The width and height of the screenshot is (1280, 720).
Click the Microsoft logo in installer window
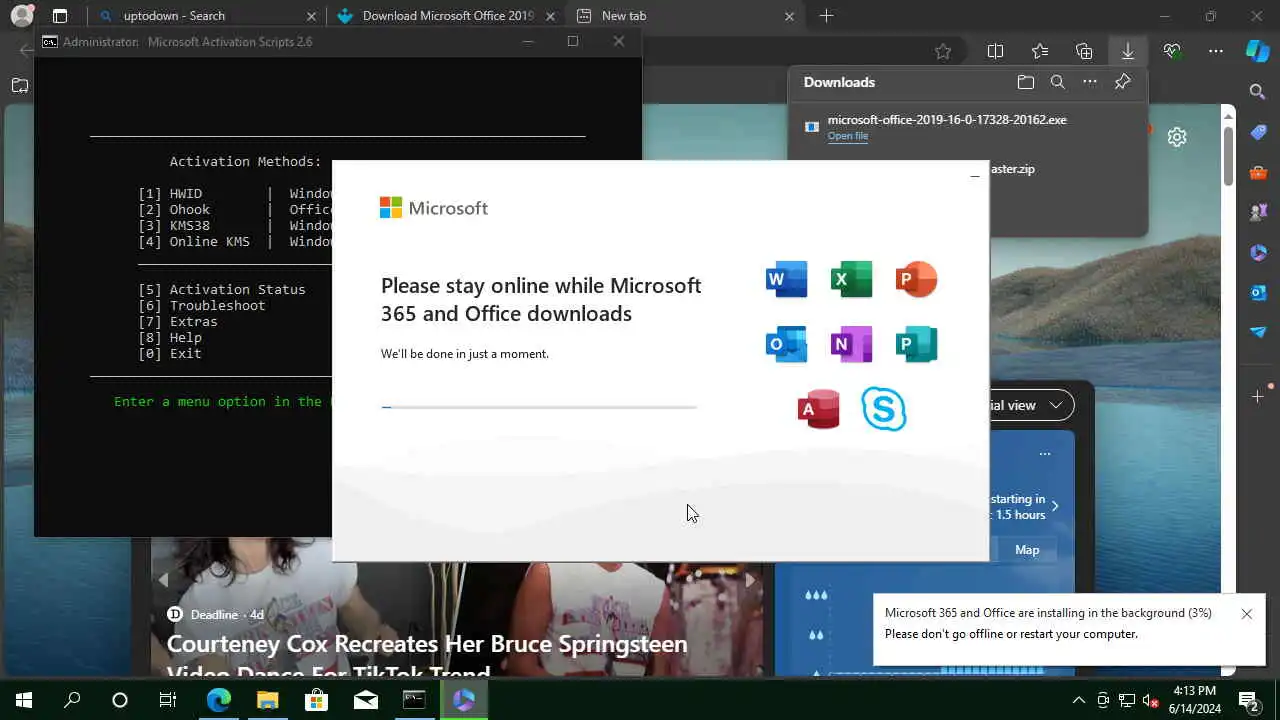point(434,208)
